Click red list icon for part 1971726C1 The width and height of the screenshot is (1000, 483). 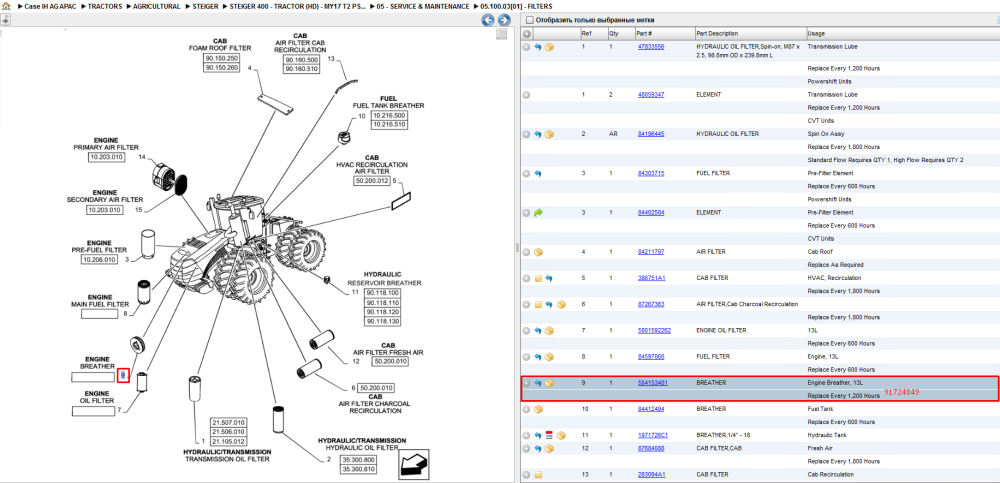pyautogui.click(x=549, y=435)
